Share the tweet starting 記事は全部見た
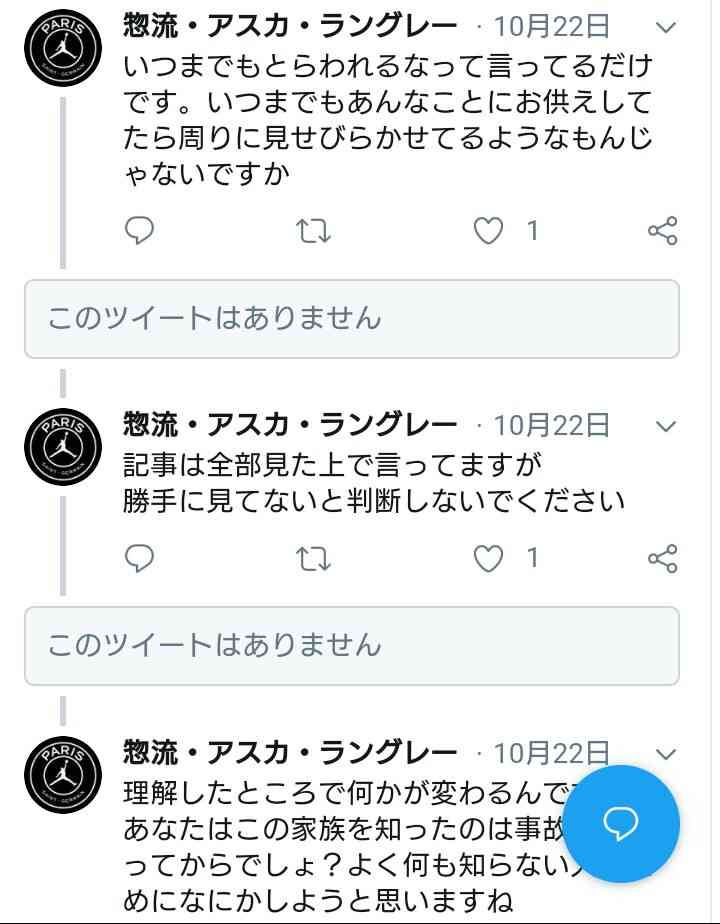The width and height of the screenshot is (720, 924). [x=663, y=558]
